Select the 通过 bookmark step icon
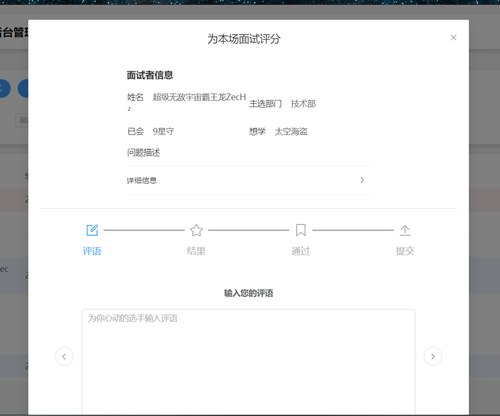 click(x=301, y=230)
